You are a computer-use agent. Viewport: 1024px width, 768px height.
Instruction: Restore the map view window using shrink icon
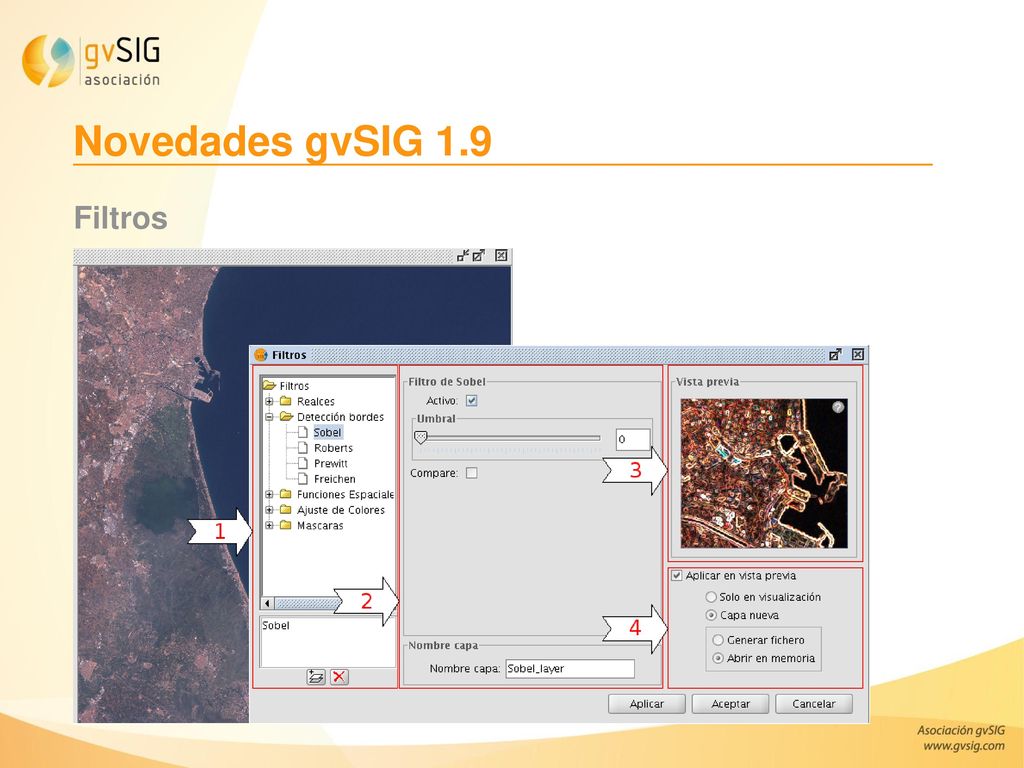462,255
